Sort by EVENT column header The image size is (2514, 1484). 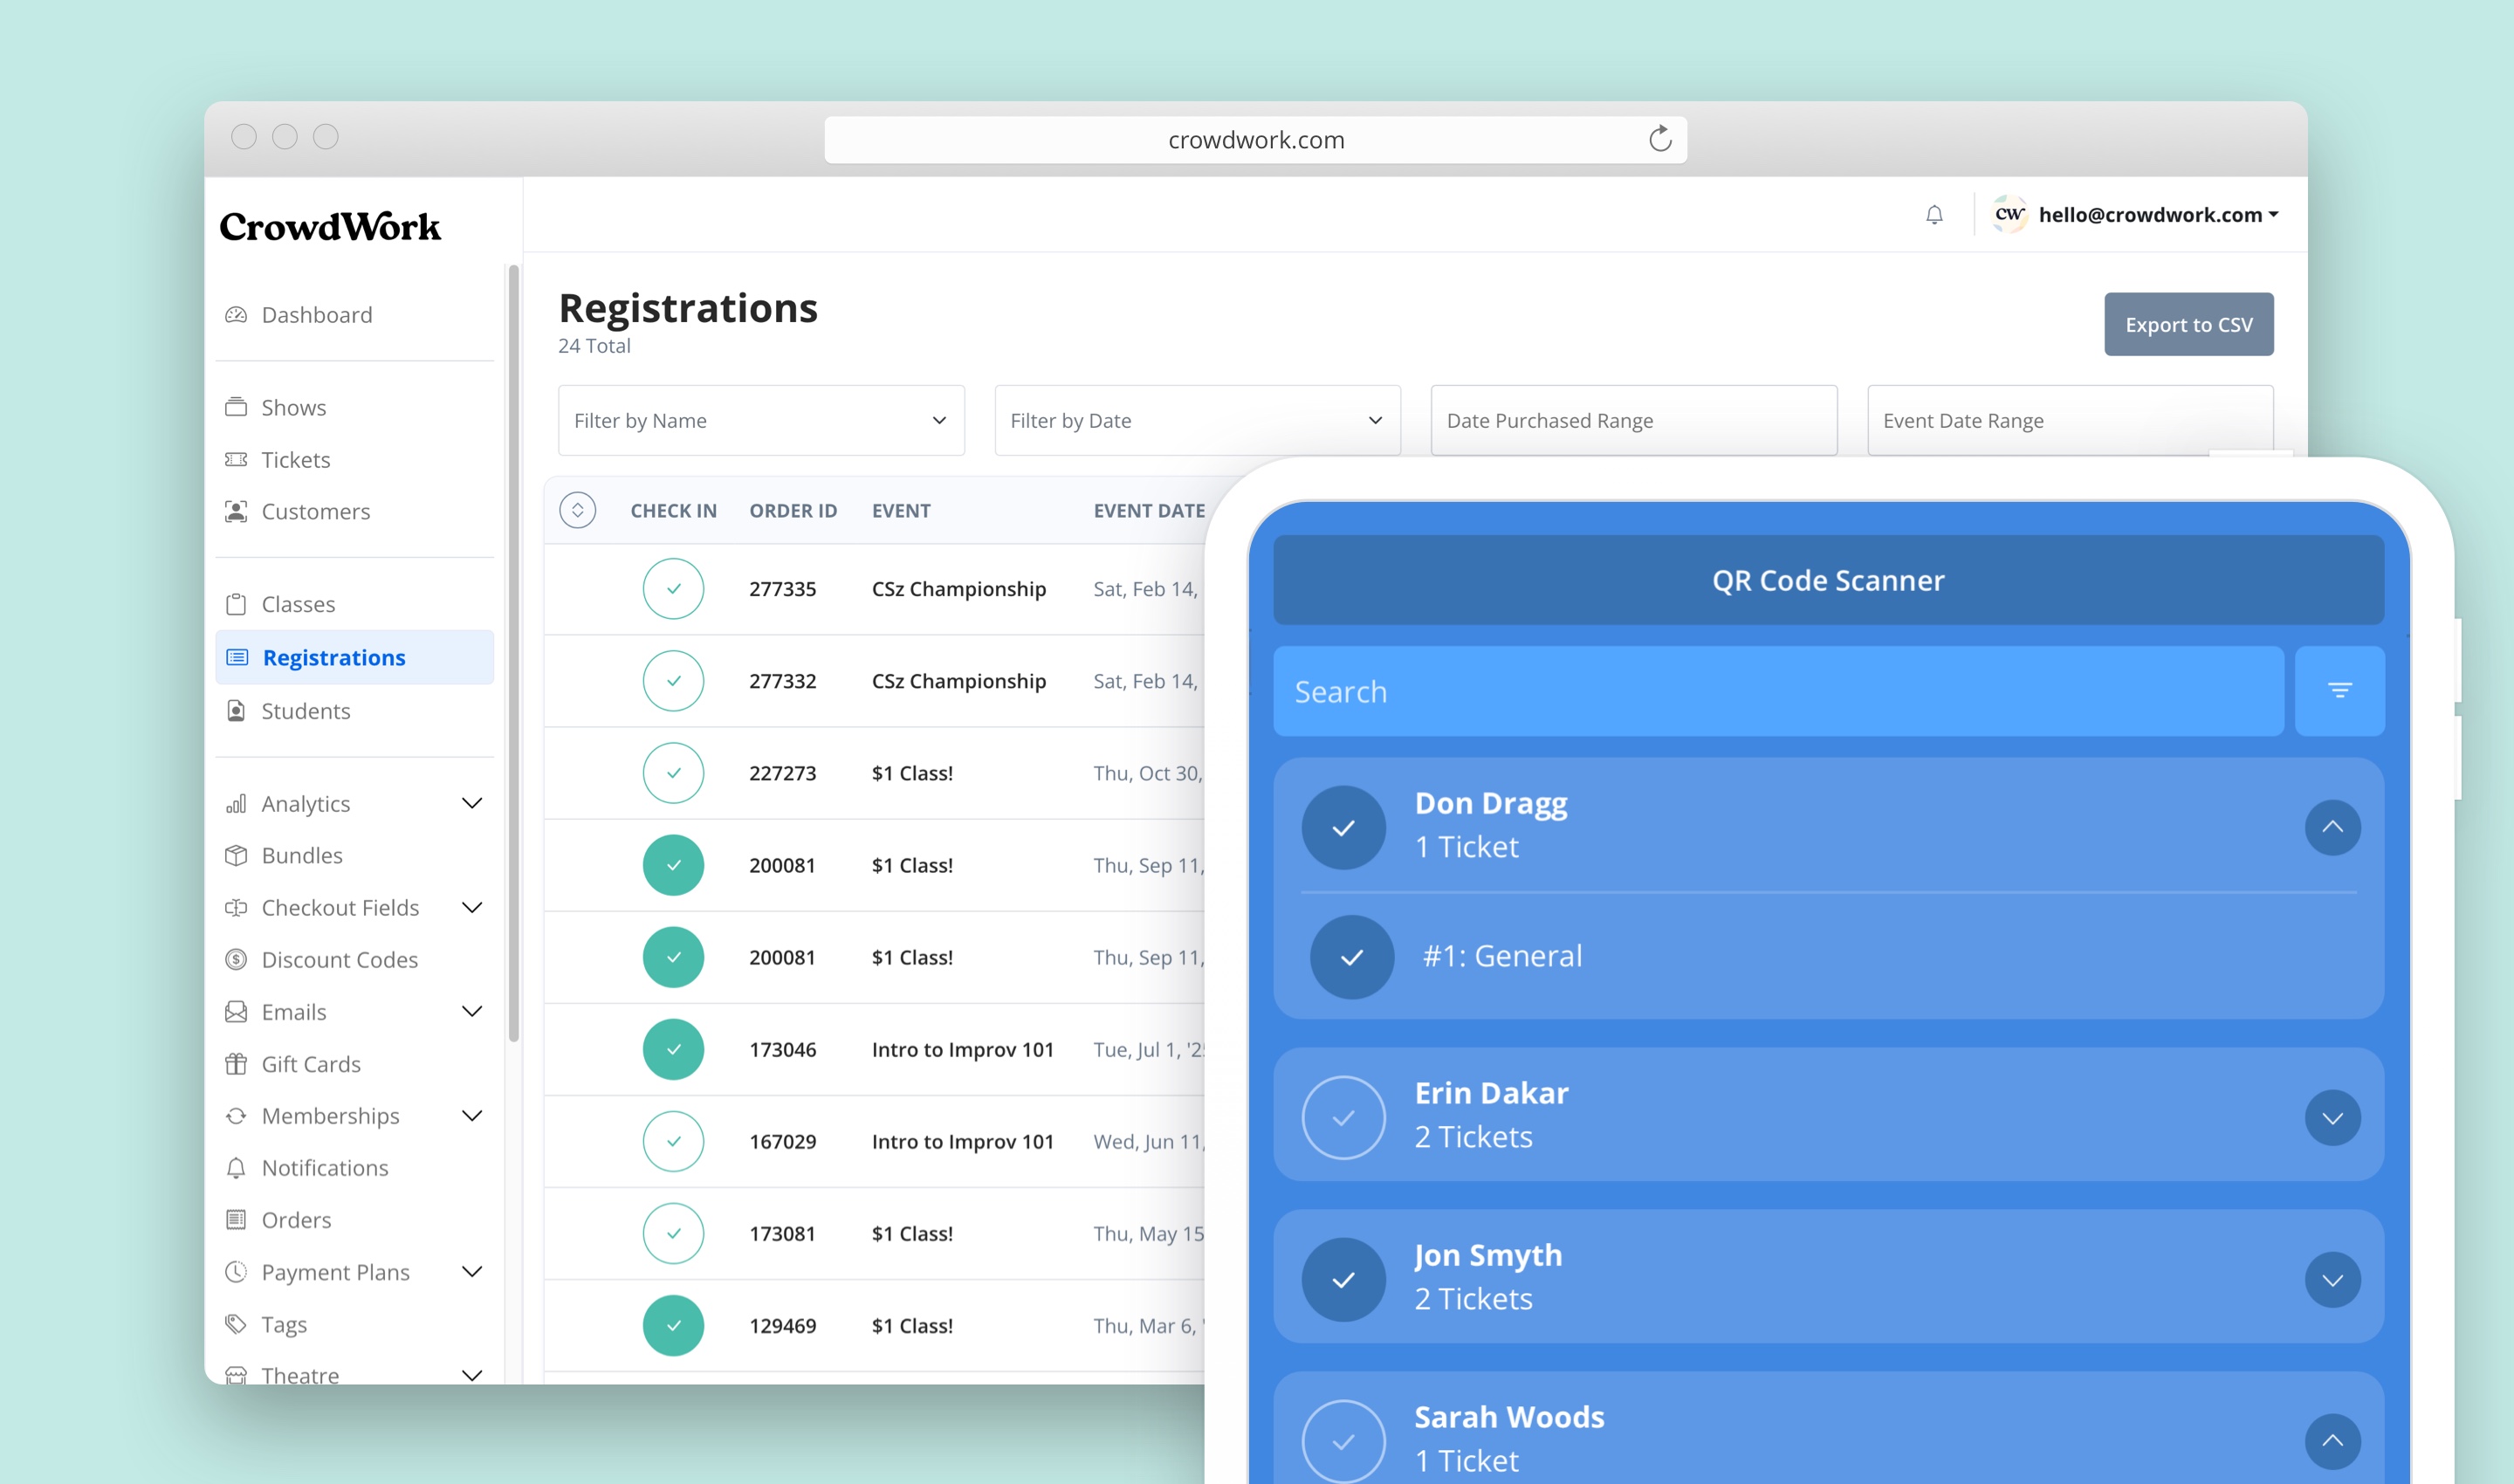pos(901,510)
